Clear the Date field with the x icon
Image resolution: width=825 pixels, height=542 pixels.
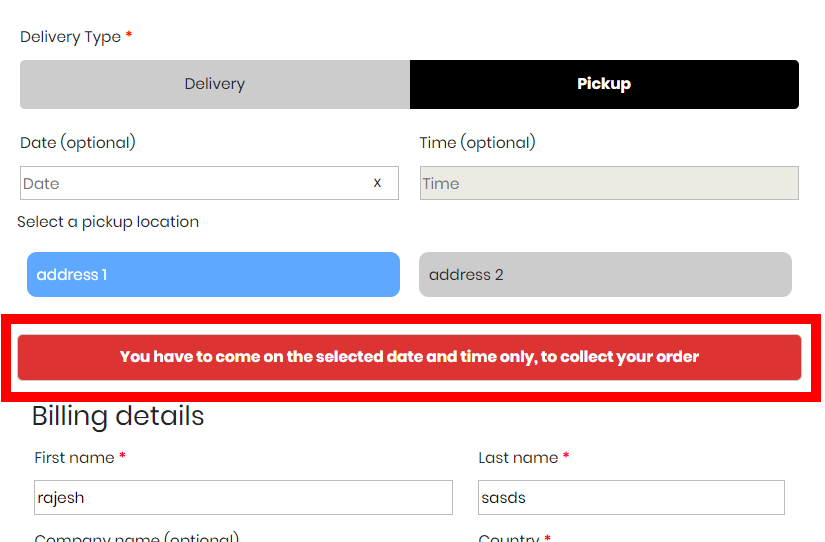coord(377,183)
